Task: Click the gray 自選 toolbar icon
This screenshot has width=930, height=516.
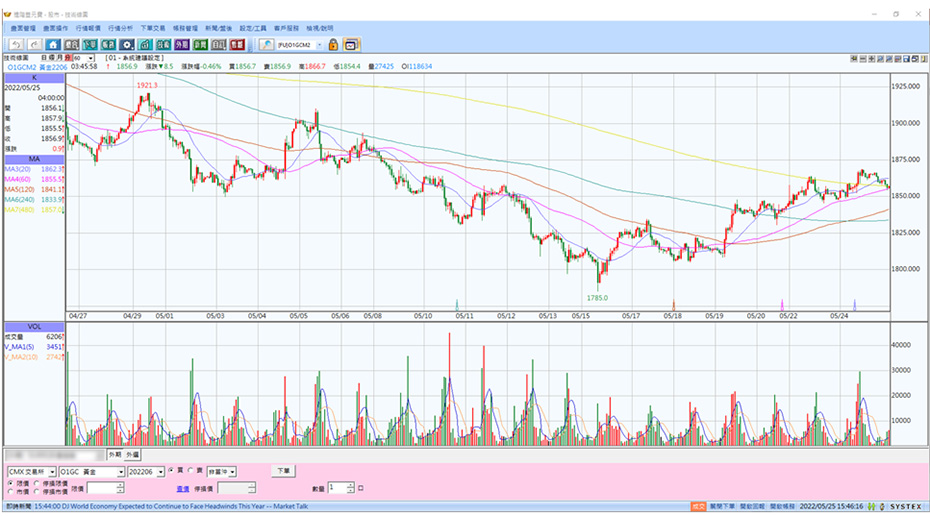Action: click(219, 44)
